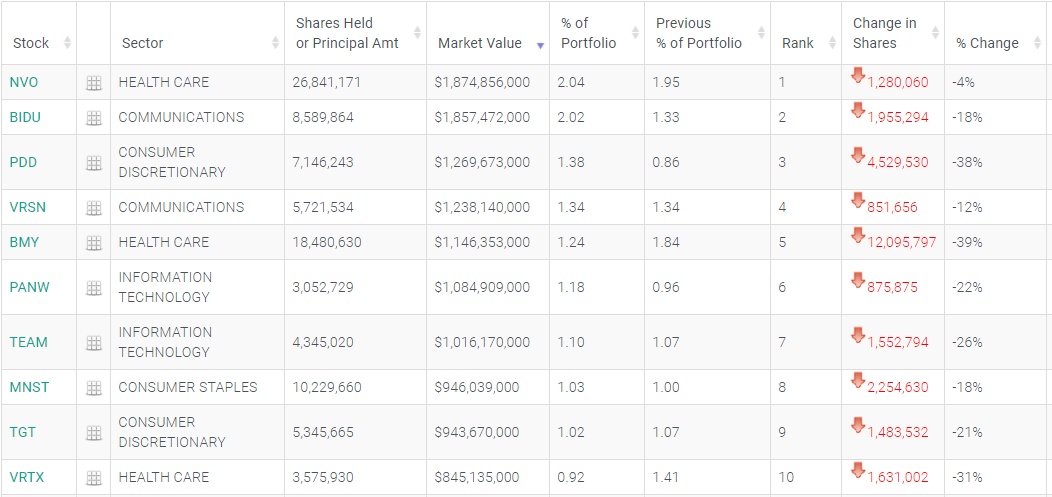This screenshot has height=497, width=1052.
Task: Open the BIDU ticker link
Action: point(25,117)
